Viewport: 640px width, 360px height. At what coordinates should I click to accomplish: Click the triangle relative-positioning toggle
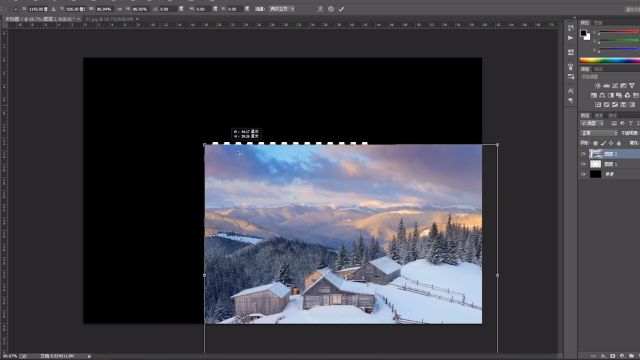pyautogui.click(x=53, y=9)
